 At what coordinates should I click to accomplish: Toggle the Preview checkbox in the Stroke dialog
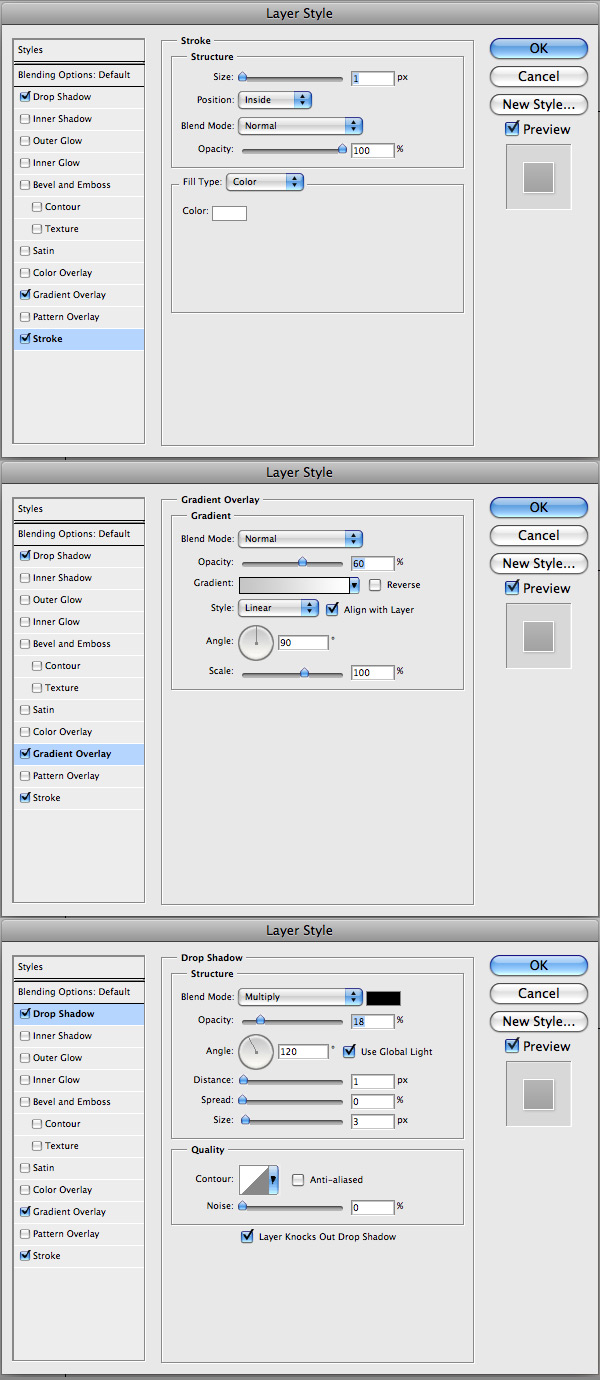512,128
